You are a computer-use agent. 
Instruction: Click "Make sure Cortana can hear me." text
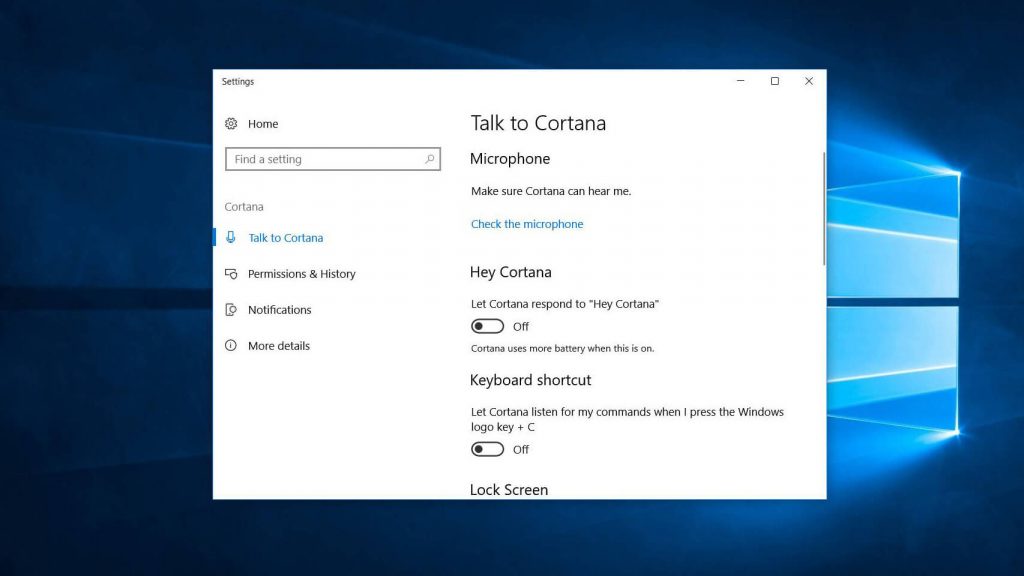[551, 191]
